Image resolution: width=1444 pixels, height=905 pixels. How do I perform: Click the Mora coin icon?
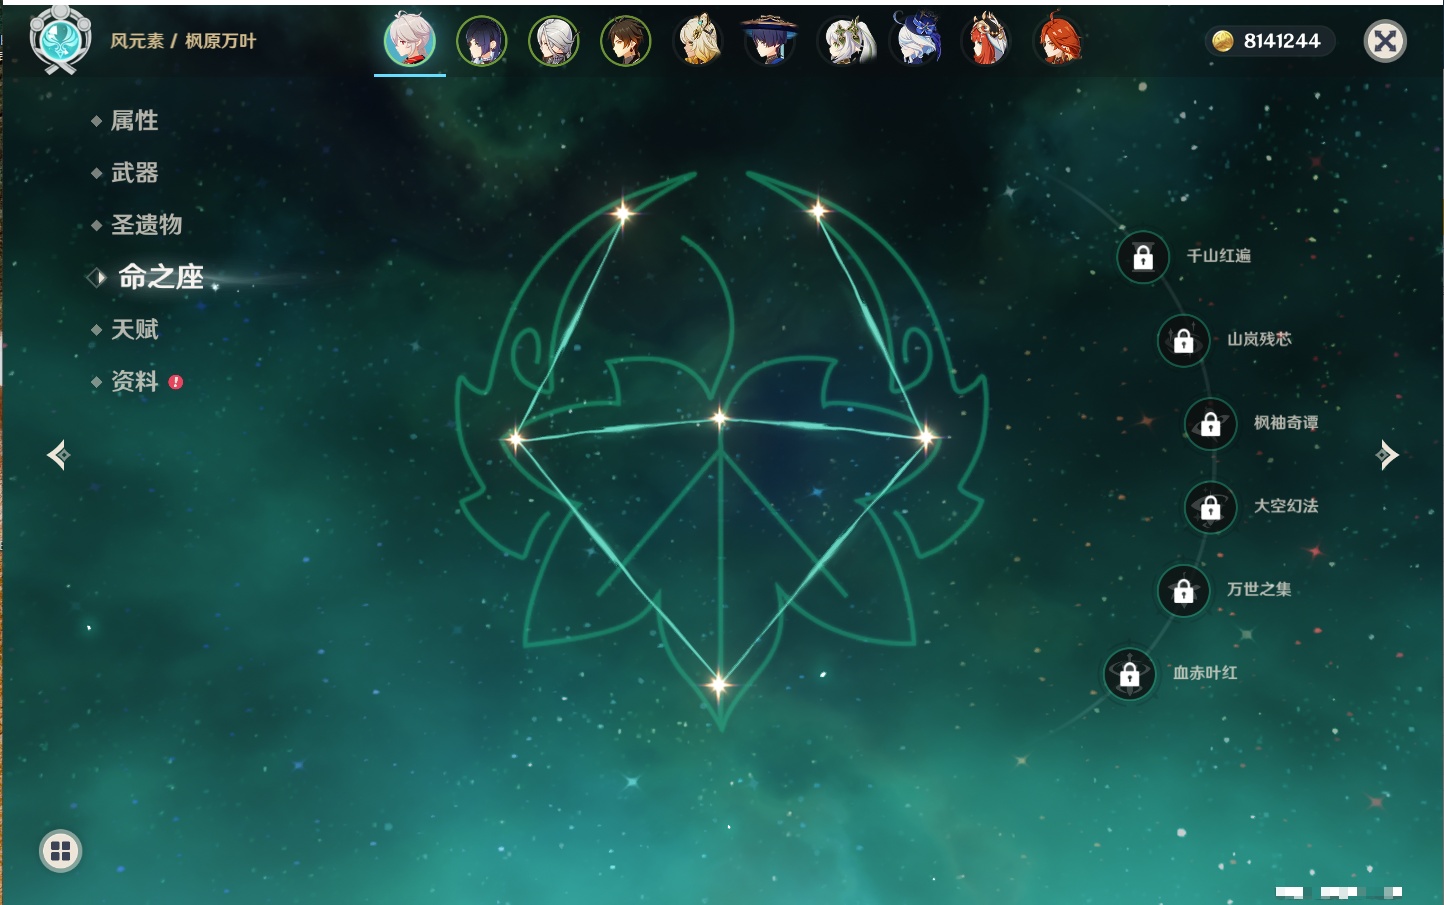tap(1222, 41)
